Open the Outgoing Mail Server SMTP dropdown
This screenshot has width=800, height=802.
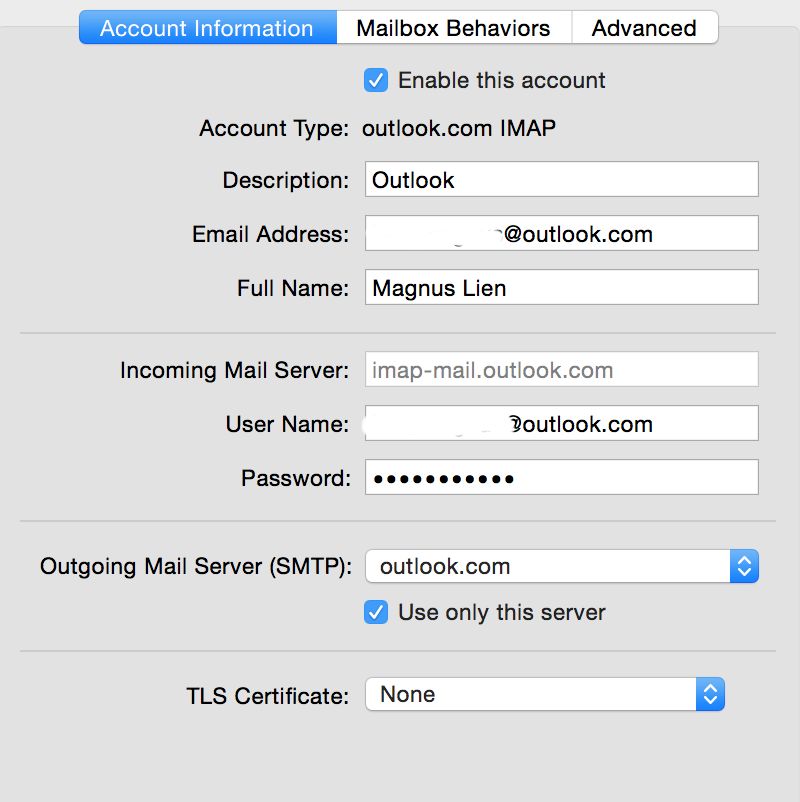562,566
